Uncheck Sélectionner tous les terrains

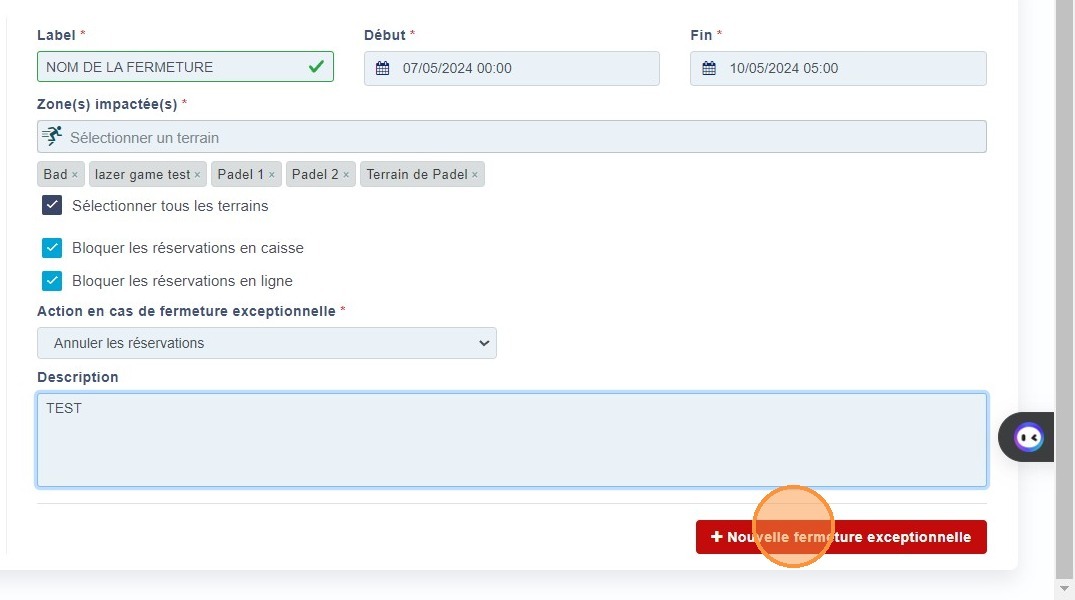[52, 206]
